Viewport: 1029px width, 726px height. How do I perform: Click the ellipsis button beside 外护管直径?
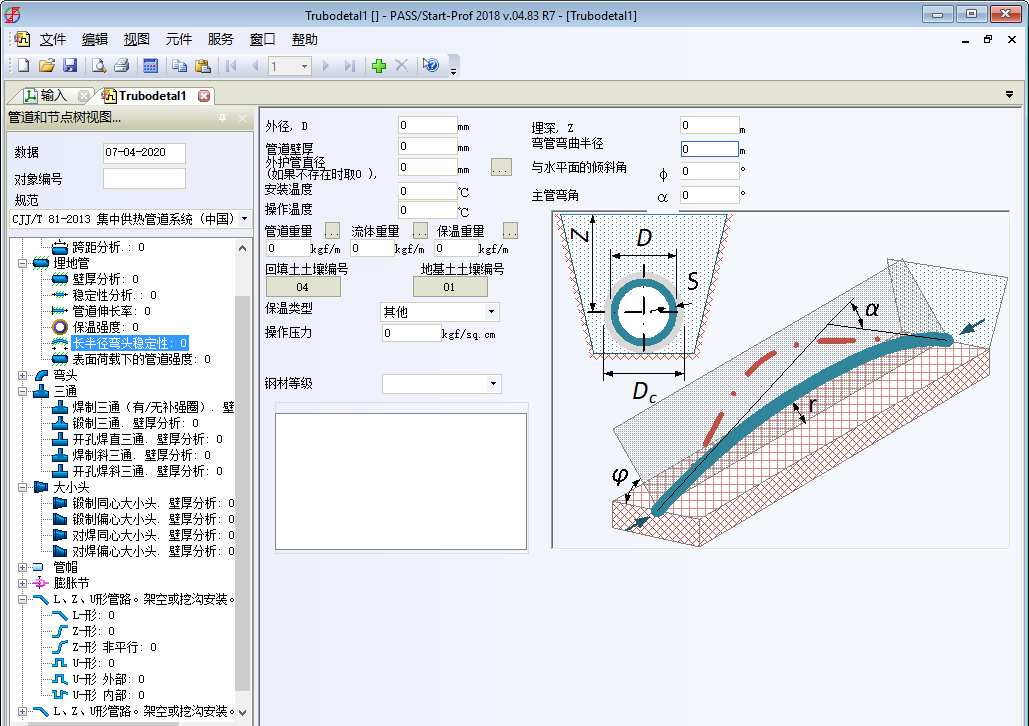click(501, 167)
